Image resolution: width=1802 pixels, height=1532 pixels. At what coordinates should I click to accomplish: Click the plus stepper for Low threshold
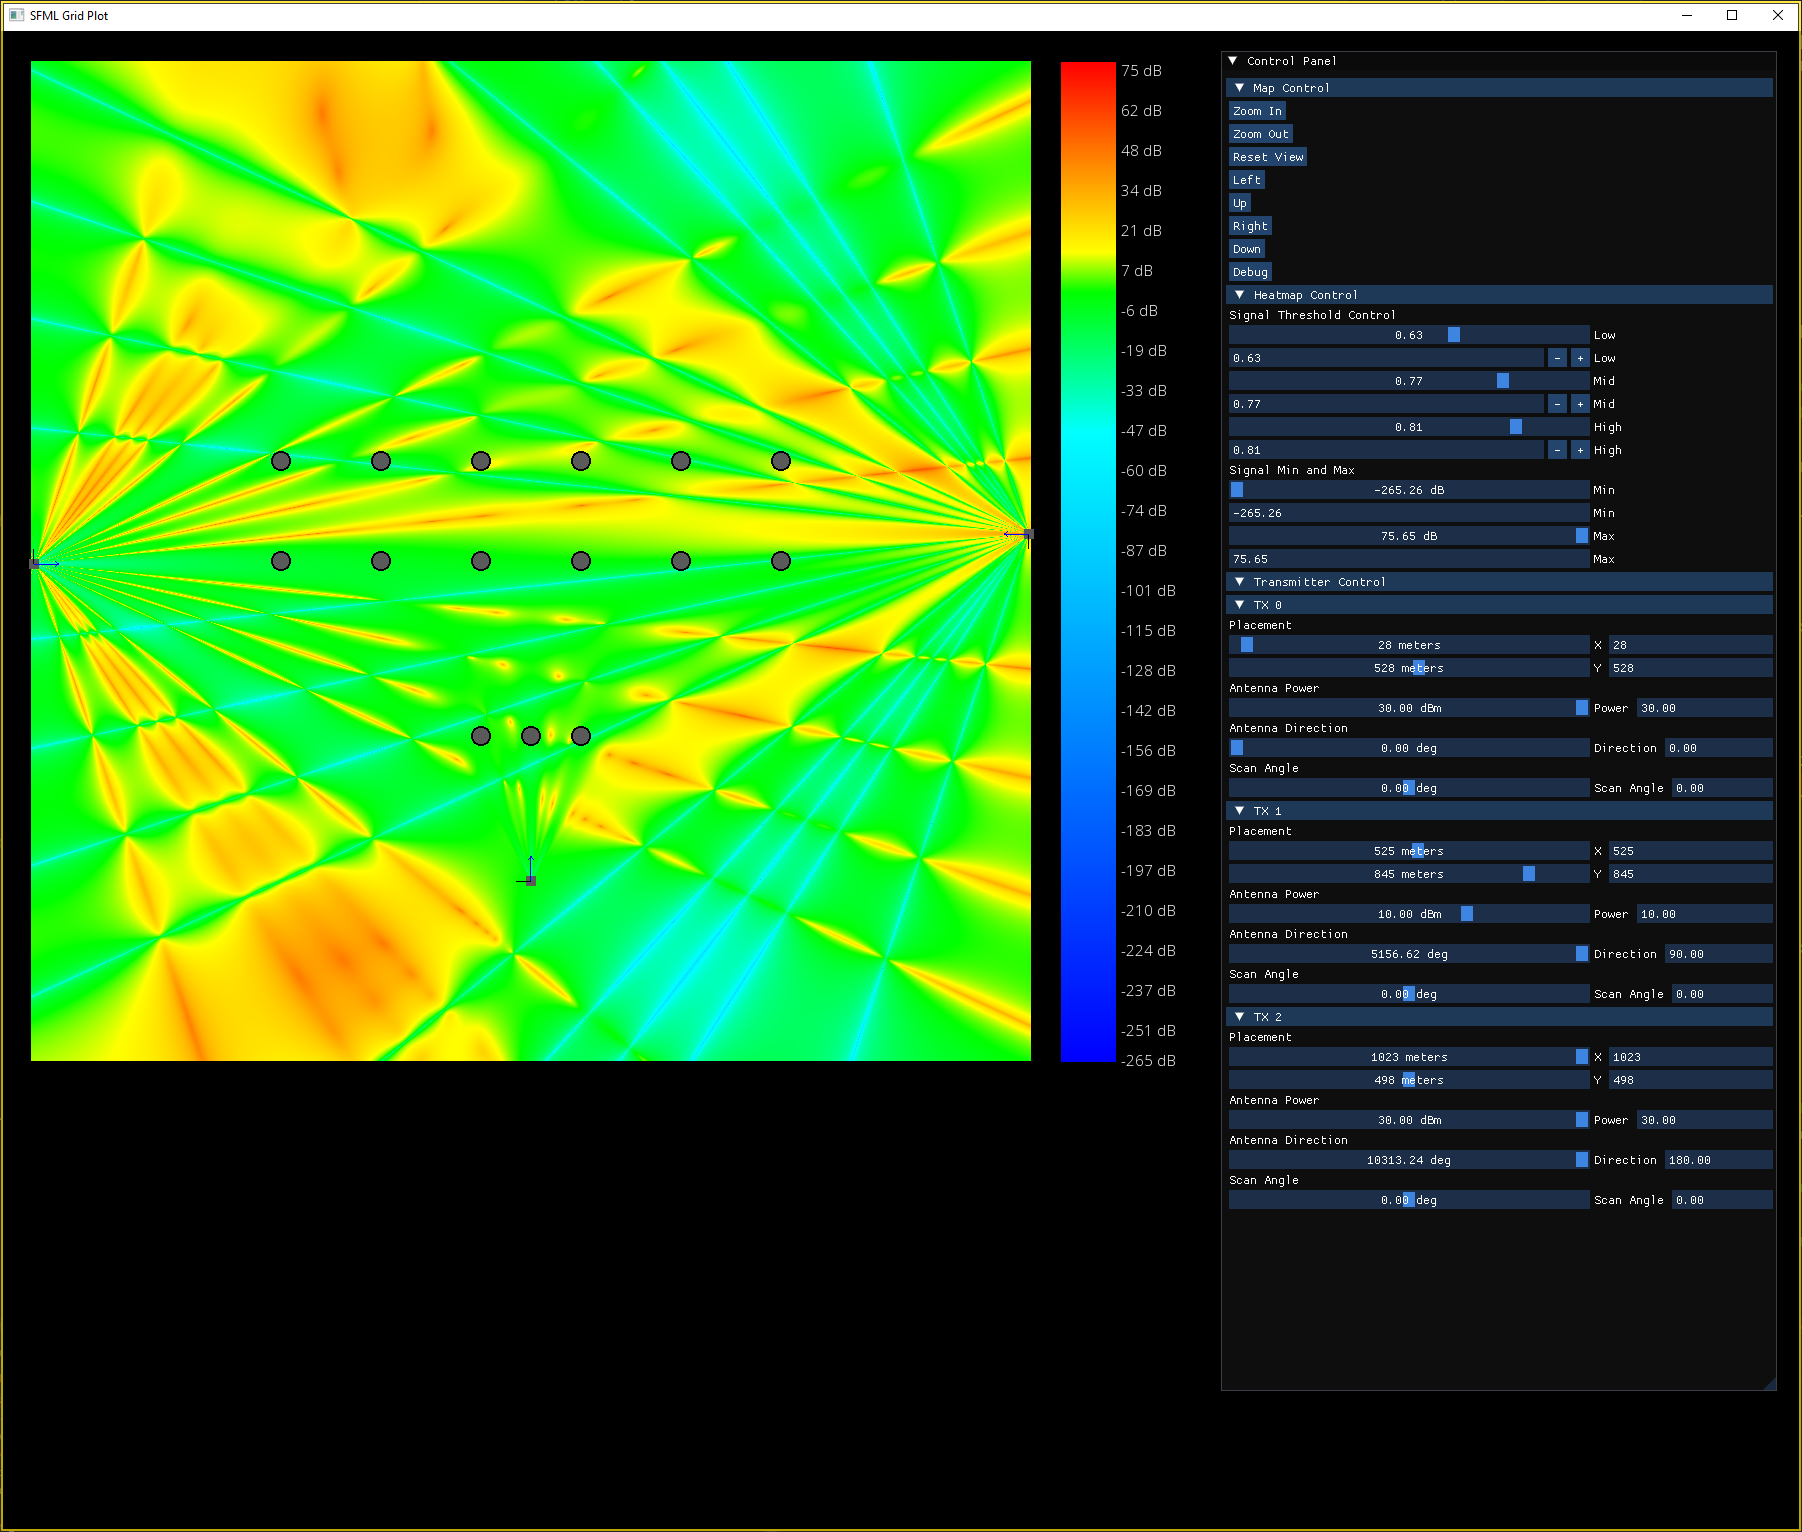[x=1580, y=358]
